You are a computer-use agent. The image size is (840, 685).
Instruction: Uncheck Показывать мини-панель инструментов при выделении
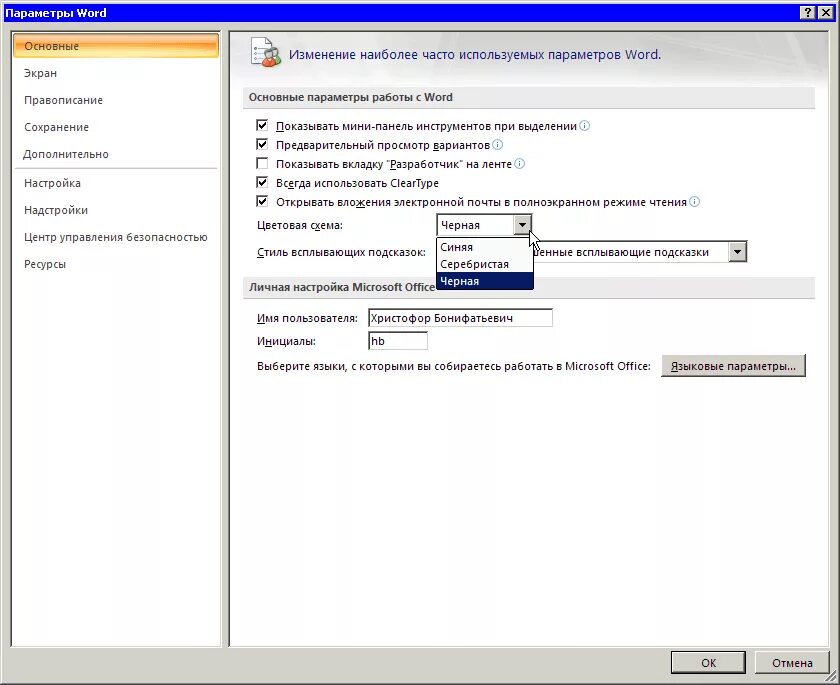[x=262, y=126]
